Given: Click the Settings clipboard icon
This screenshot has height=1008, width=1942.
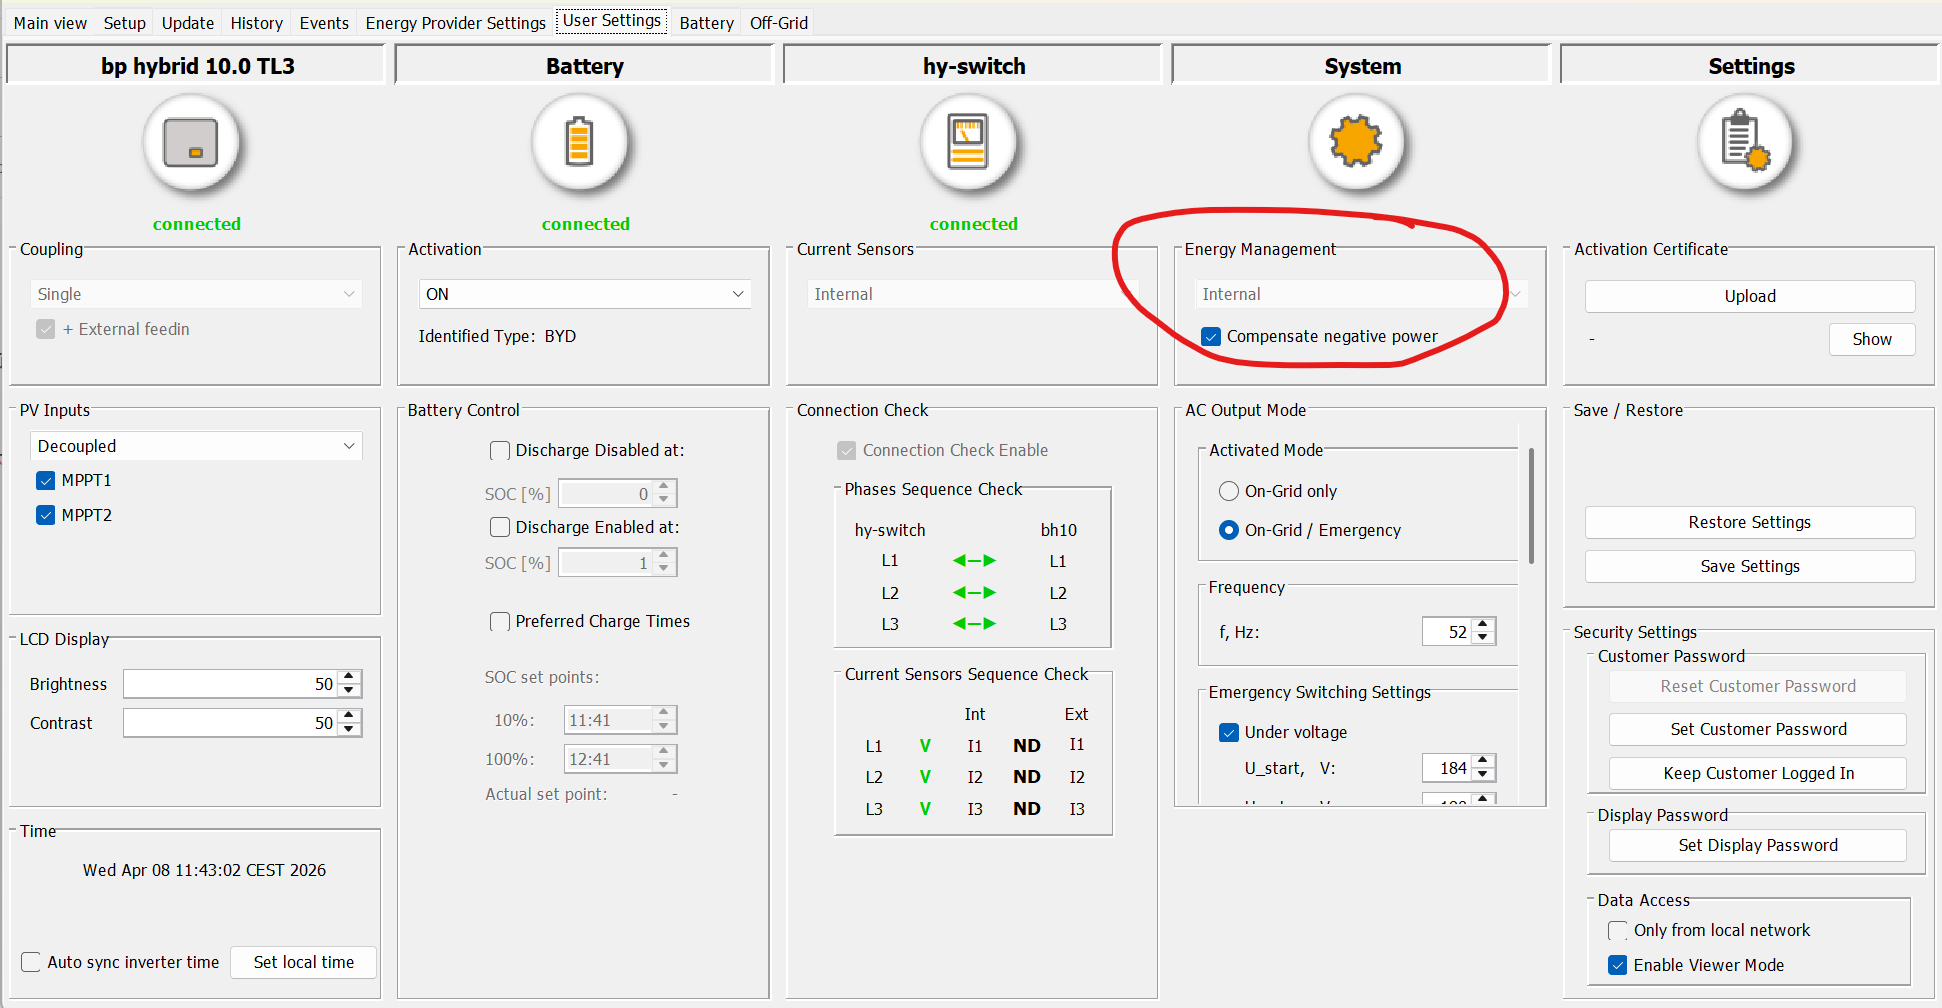Looking at the screenshot, I should tap(1745, 142).
